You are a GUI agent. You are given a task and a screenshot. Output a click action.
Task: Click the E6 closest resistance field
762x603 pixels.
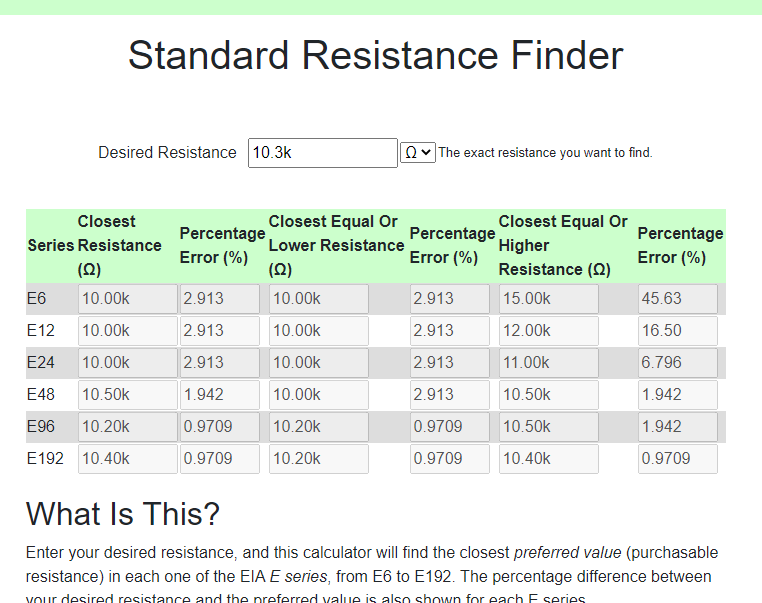click(127, 299)
